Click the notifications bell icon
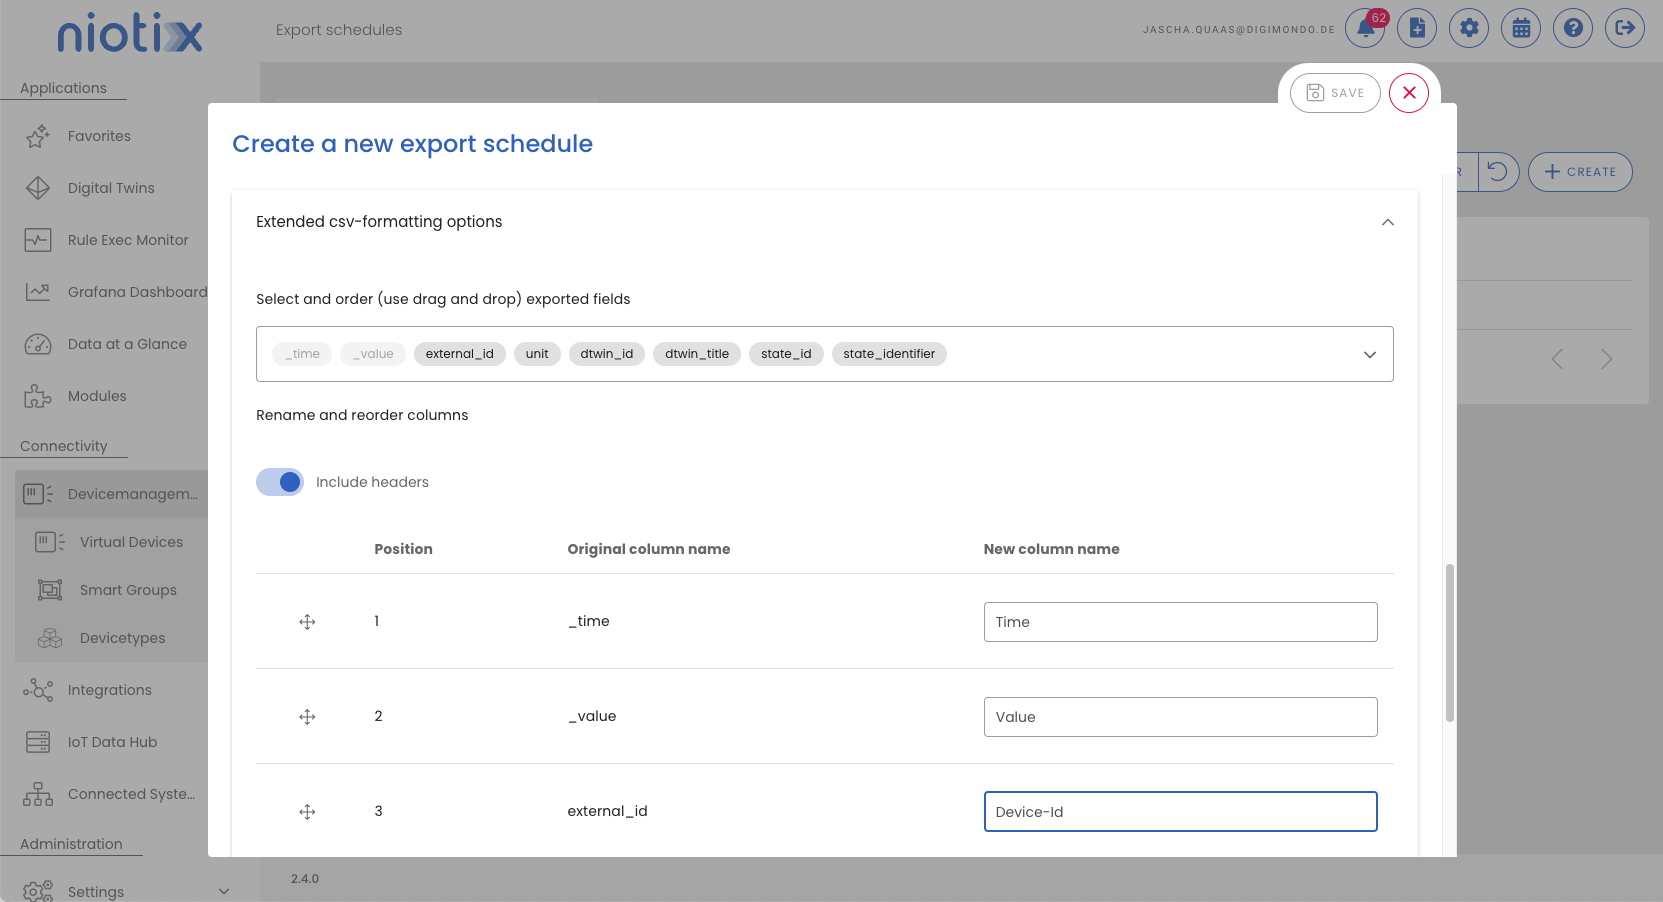1663x902 pixels. (x=1365, y=28)
